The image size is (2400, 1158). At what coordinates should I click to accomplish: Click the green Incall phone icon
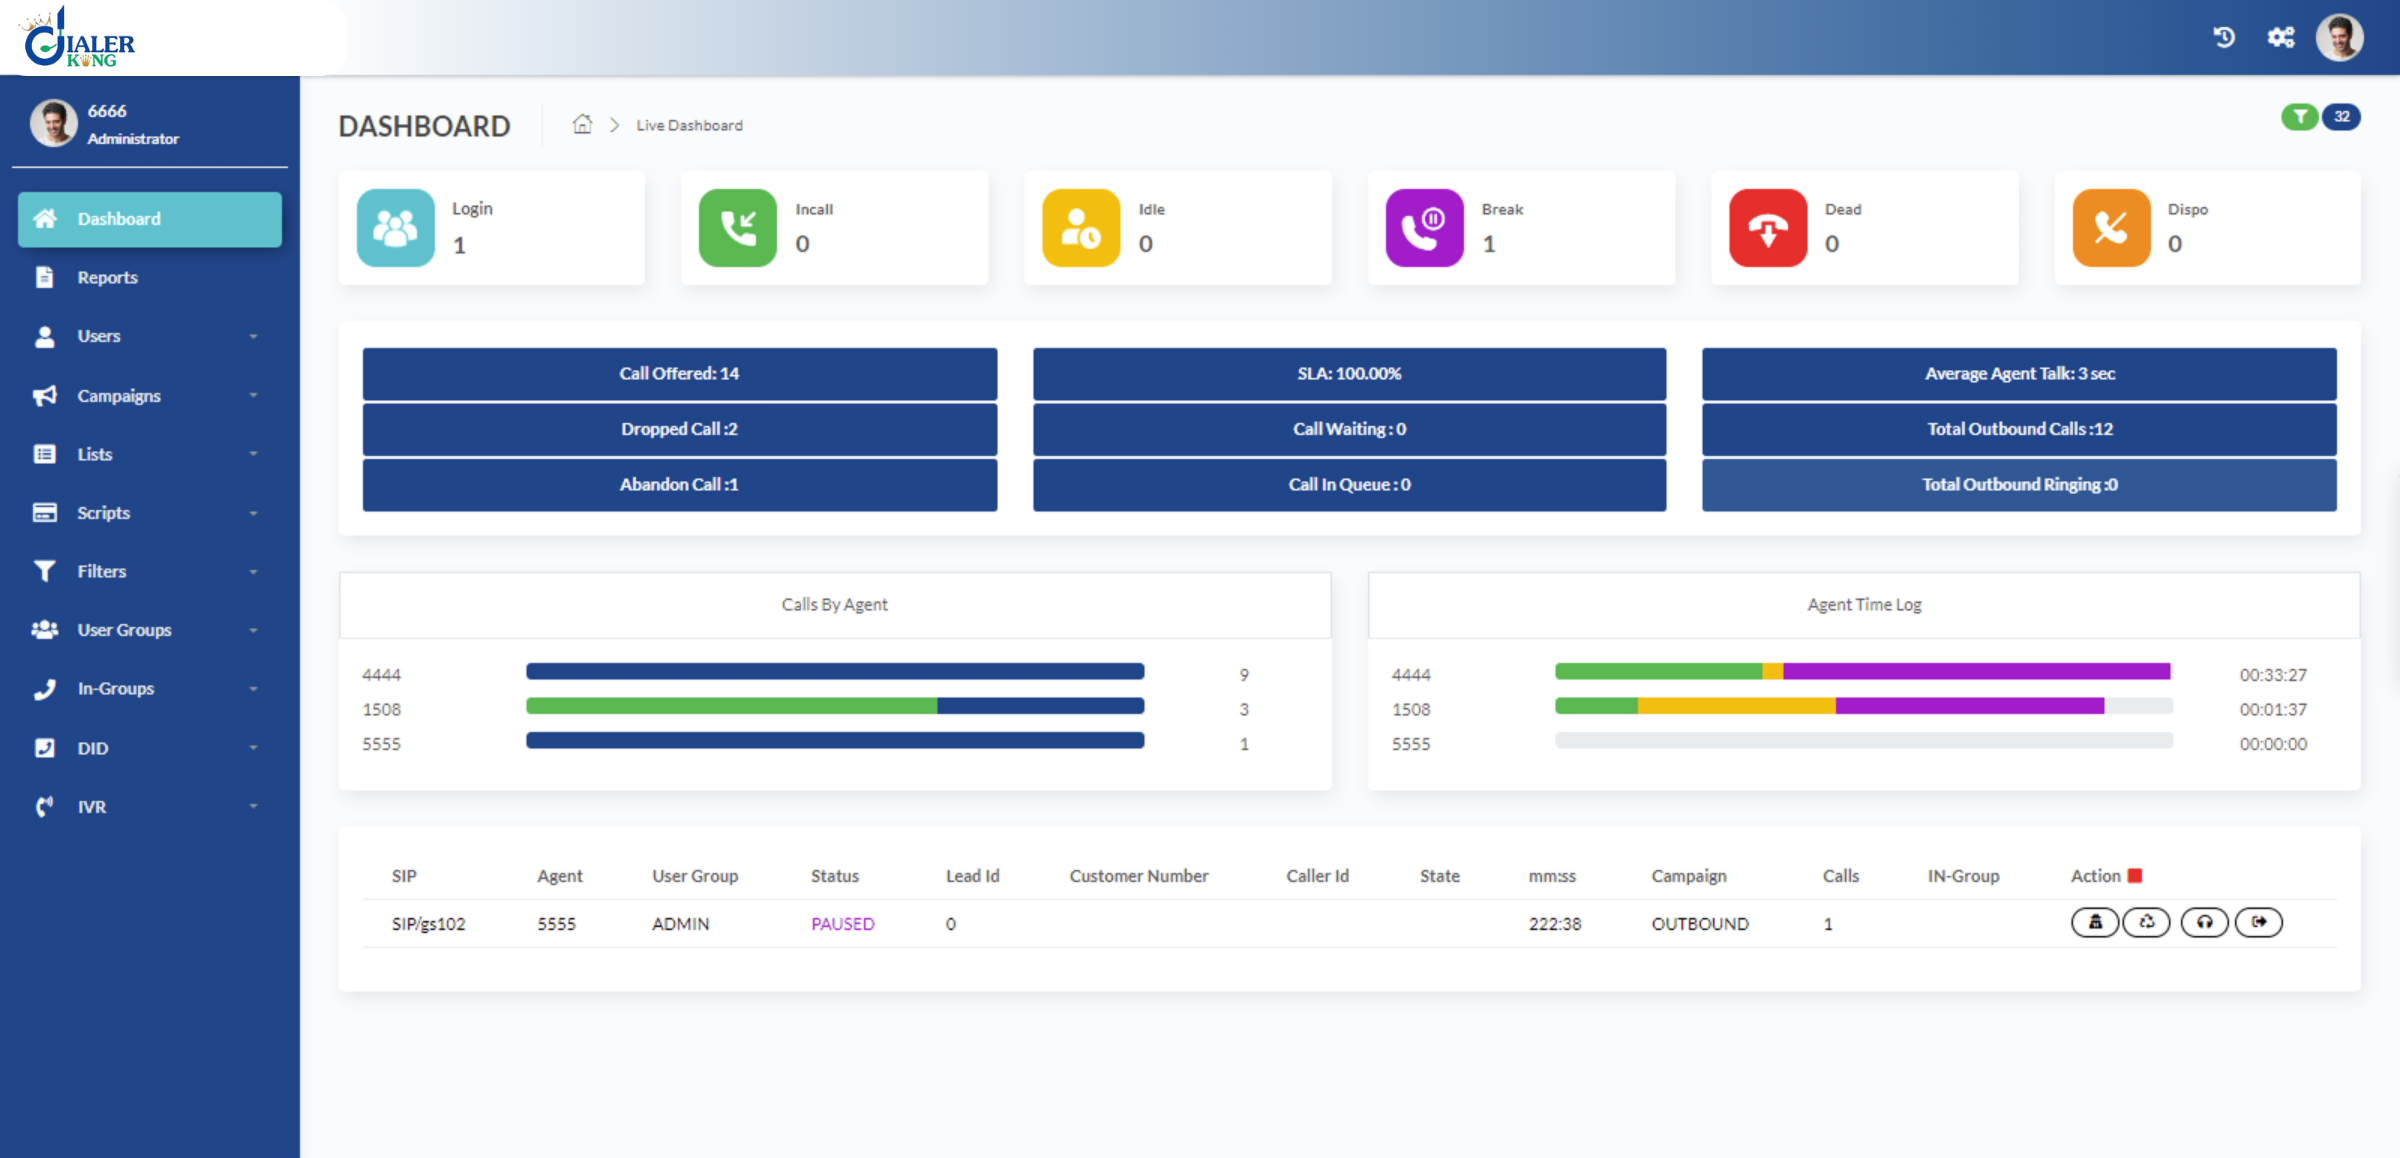[x=737, y=228]
